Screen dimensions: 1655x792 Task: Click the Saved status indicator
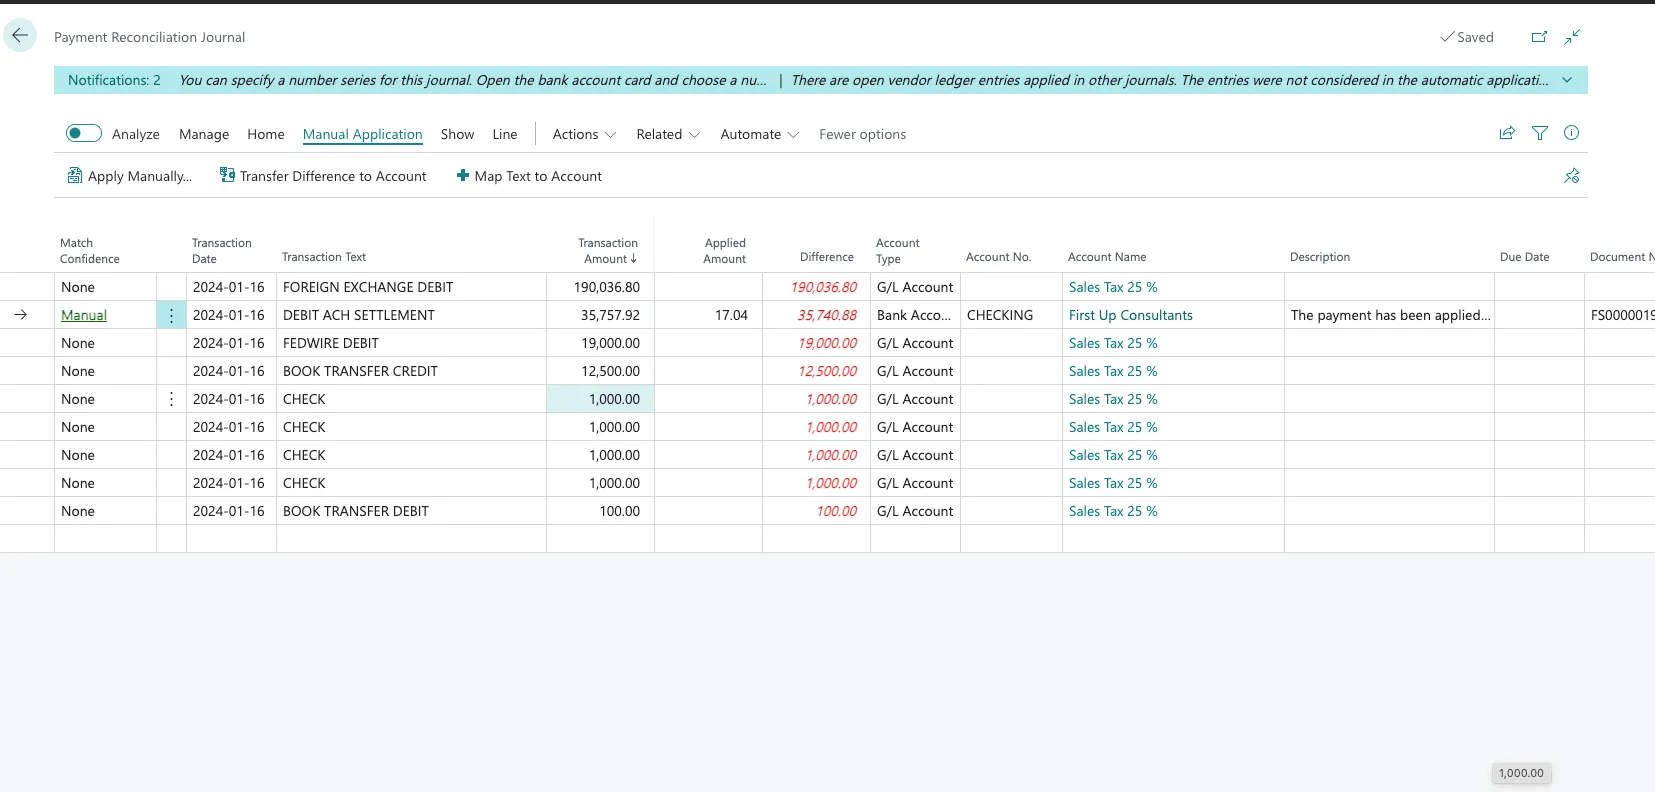pos(1466,37)
